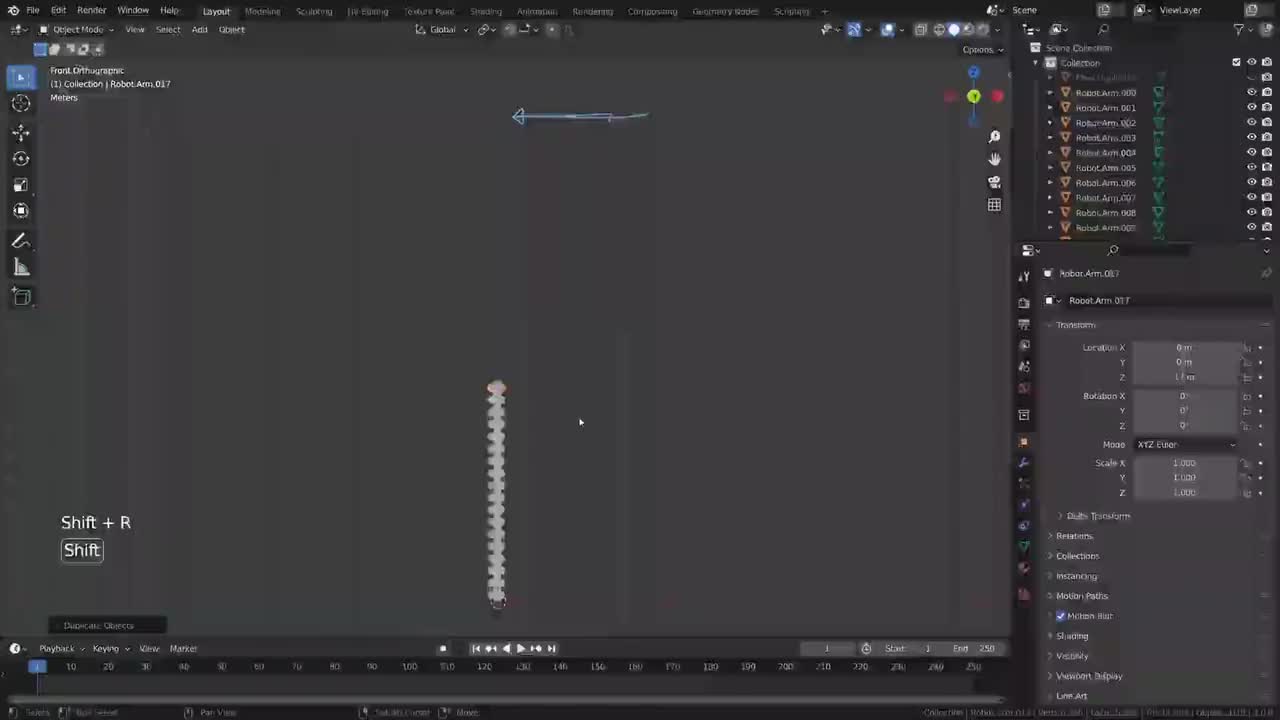Disable render for Robot.Arm.006
Image resolution: width=1280 pixels, height=720 pixels.
[1267, 183]
